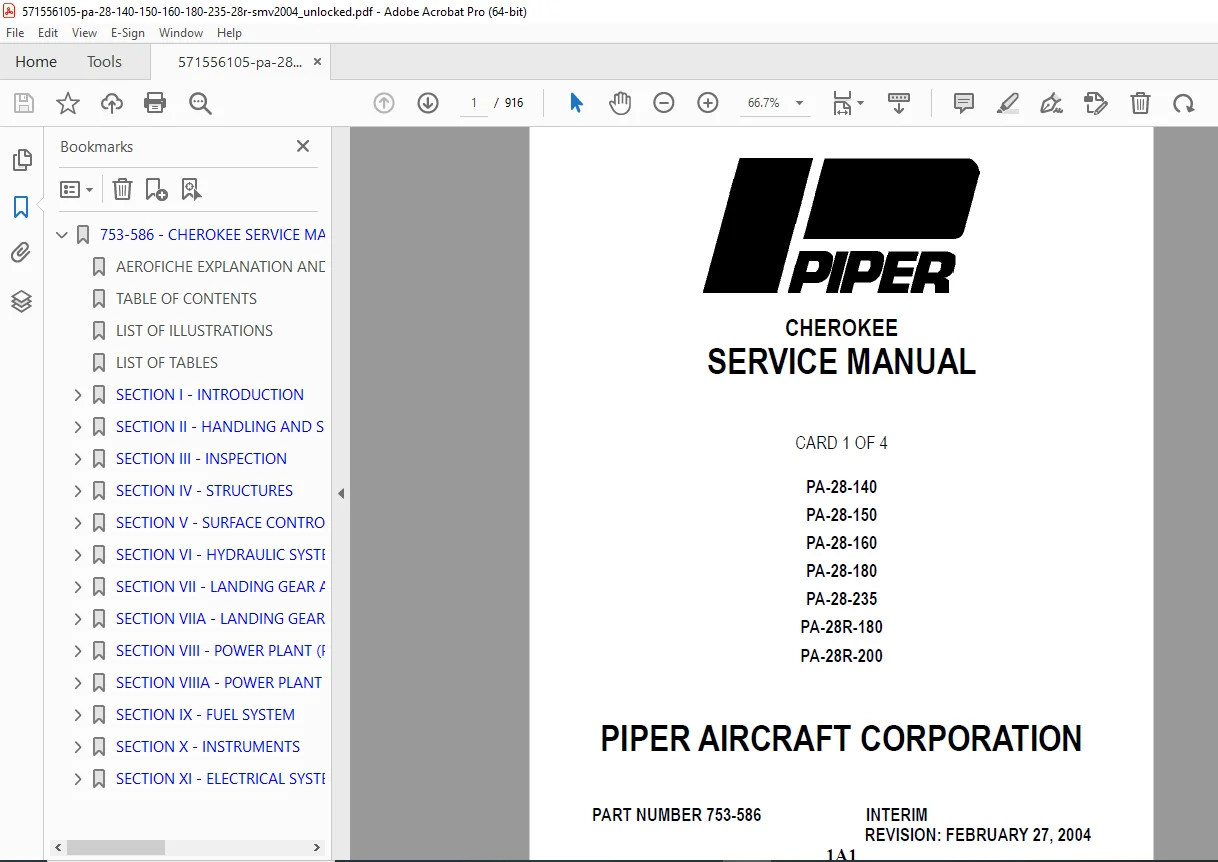Go to SECTION X - INSTRUMENTS bookmark
The image size is (1218, 862).
pos(208,747)
